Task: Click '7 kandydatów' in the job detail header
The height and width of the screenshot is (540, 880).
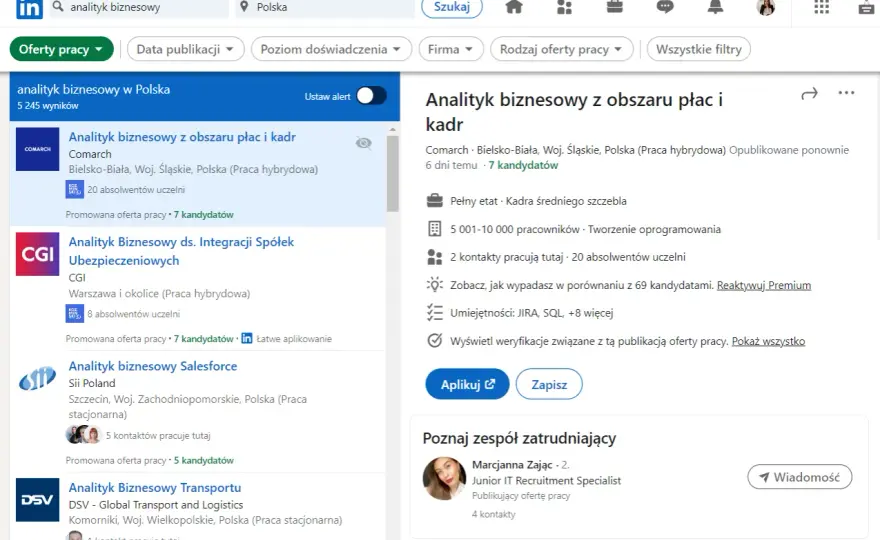Action: tap(523, 165)
